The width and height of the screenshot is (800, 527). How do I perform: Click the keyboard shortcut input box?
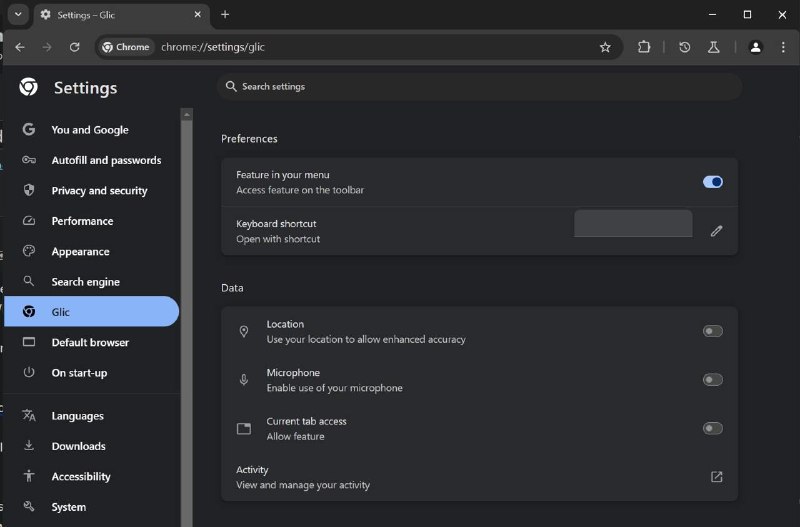(x=633, y=223)
